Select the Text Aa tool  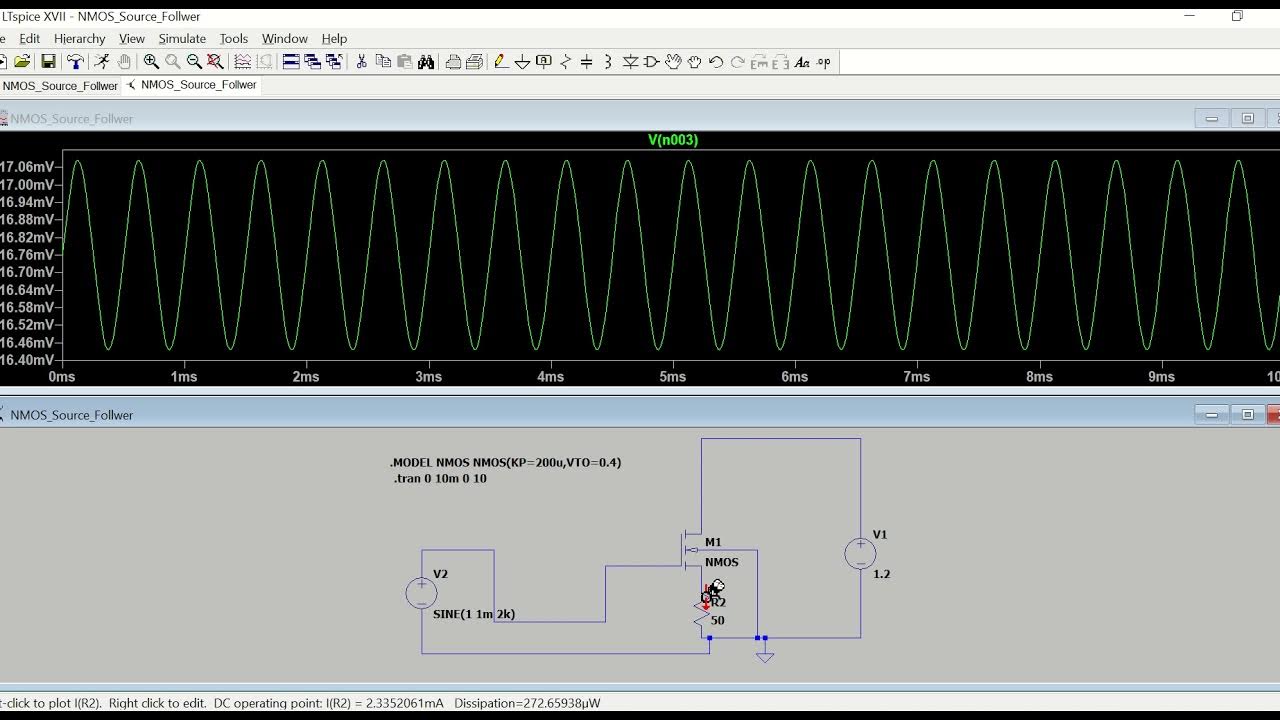coord(802,62)
